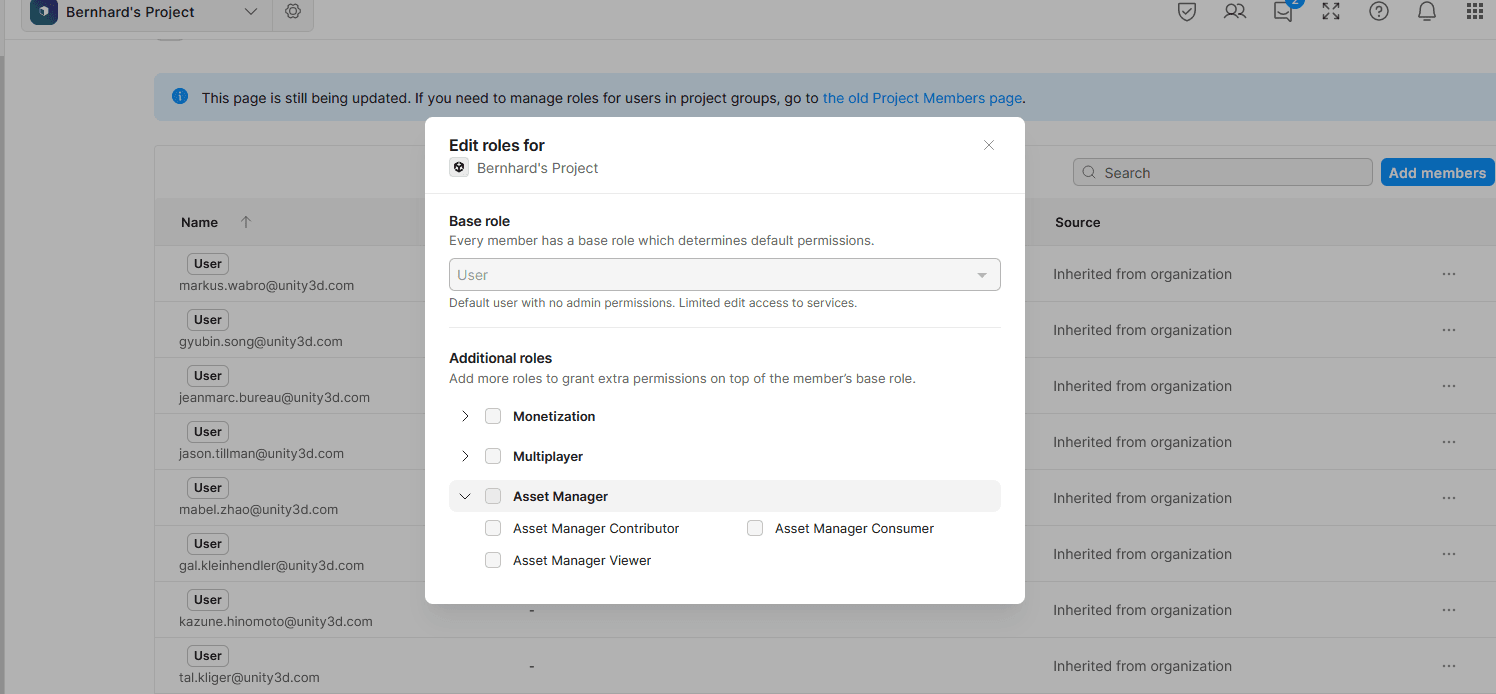1496x694 pixels.
Task: Expand the Multiplayer roles section
Action: coord(464,455)
